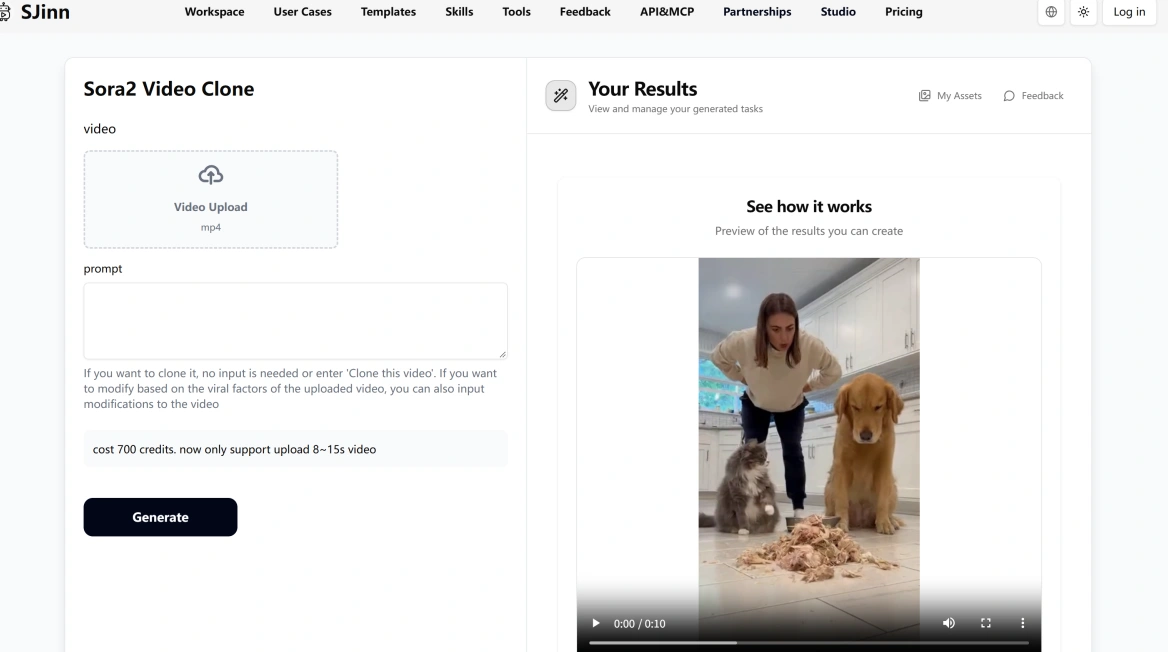
Task: Click the clone instructions helper text
Action: tap(291, 388)
